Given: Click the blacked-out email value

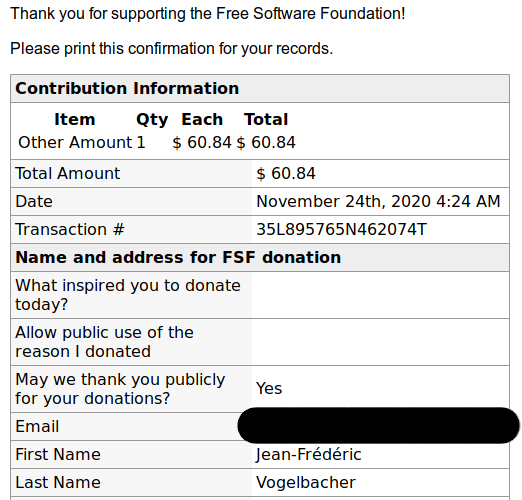Looking at the screenshot, I should coord(378,425).
